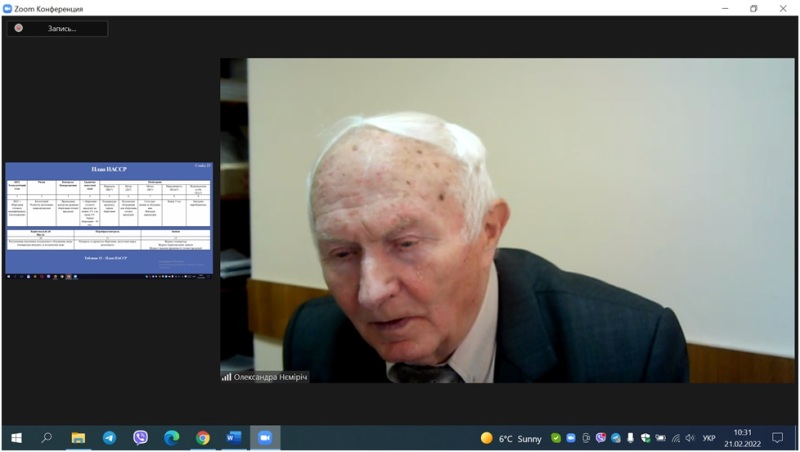Viewport: 800px width, 452px height.
Task: Click the participant name label Олександра Немірич
Action: point(270,377)
